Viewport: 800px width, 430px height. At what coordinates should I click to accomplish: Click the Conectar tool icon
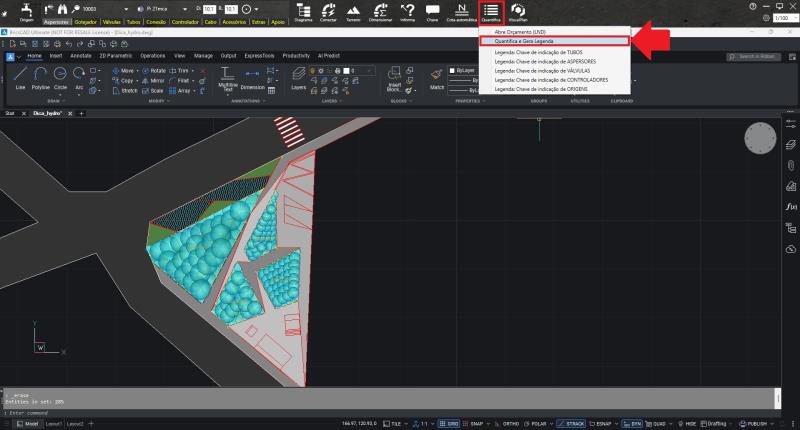coord(328,10)
